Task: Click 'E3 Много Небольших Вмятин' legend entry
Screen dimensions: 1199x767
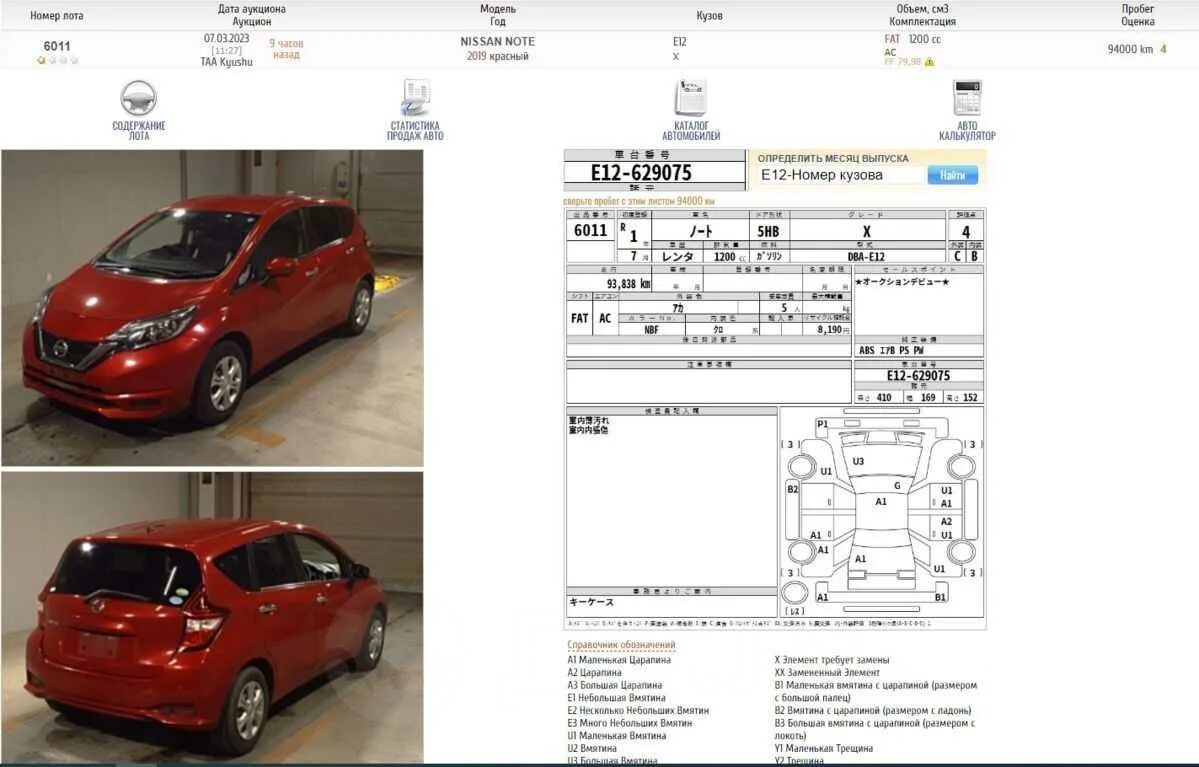Action: pos(629,723)
